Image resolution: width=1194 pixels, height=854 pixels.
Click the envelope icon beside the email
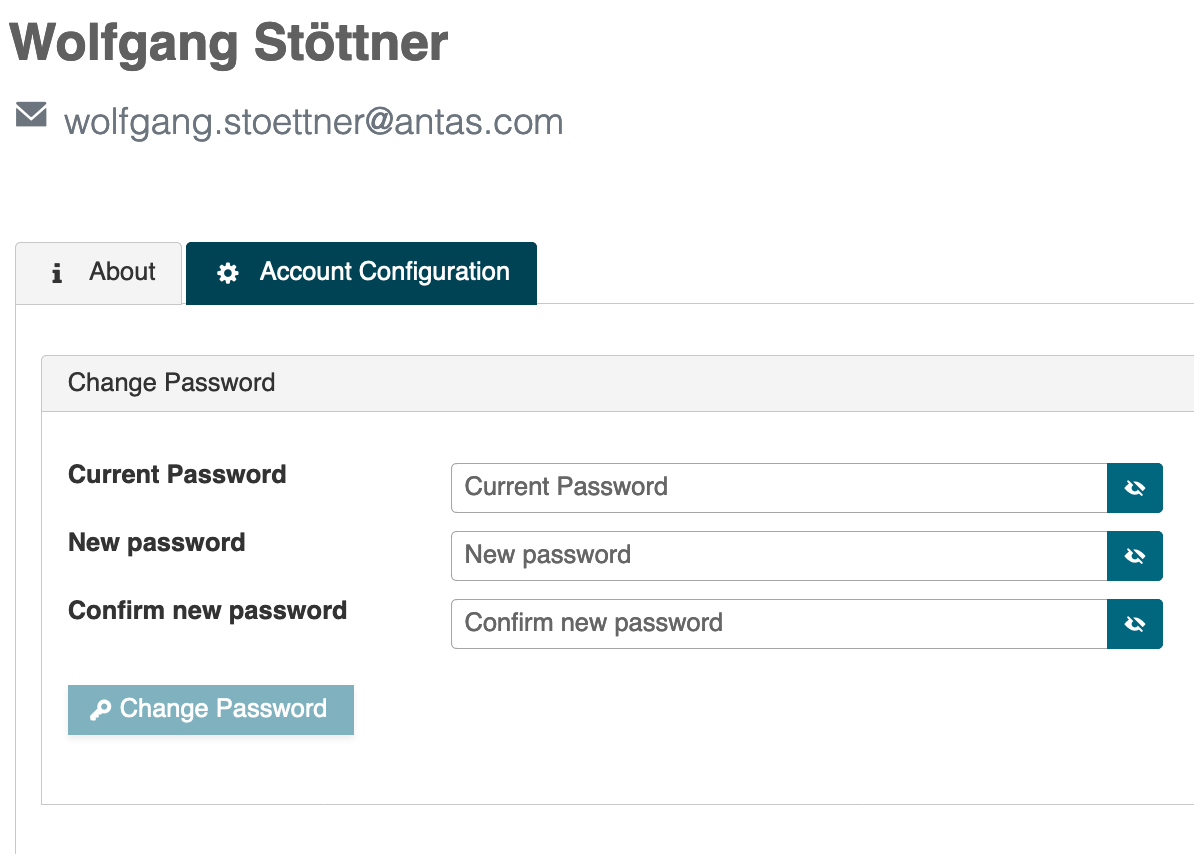[31, 115]
